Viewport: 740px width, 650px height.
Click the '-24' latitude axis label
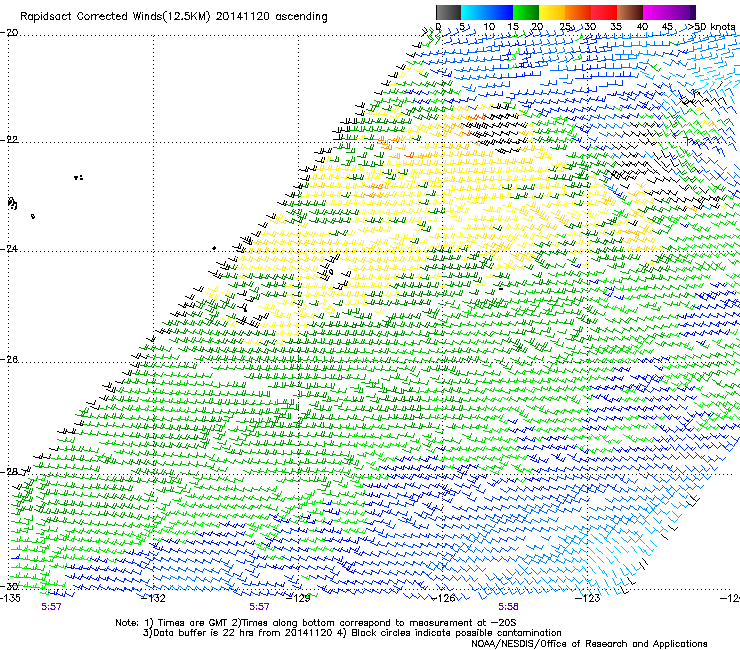pyautogui.click(x=9, y=249)
